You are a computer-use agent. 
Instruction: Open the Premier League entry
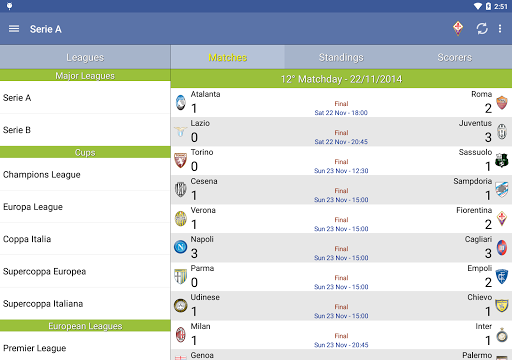85,348
